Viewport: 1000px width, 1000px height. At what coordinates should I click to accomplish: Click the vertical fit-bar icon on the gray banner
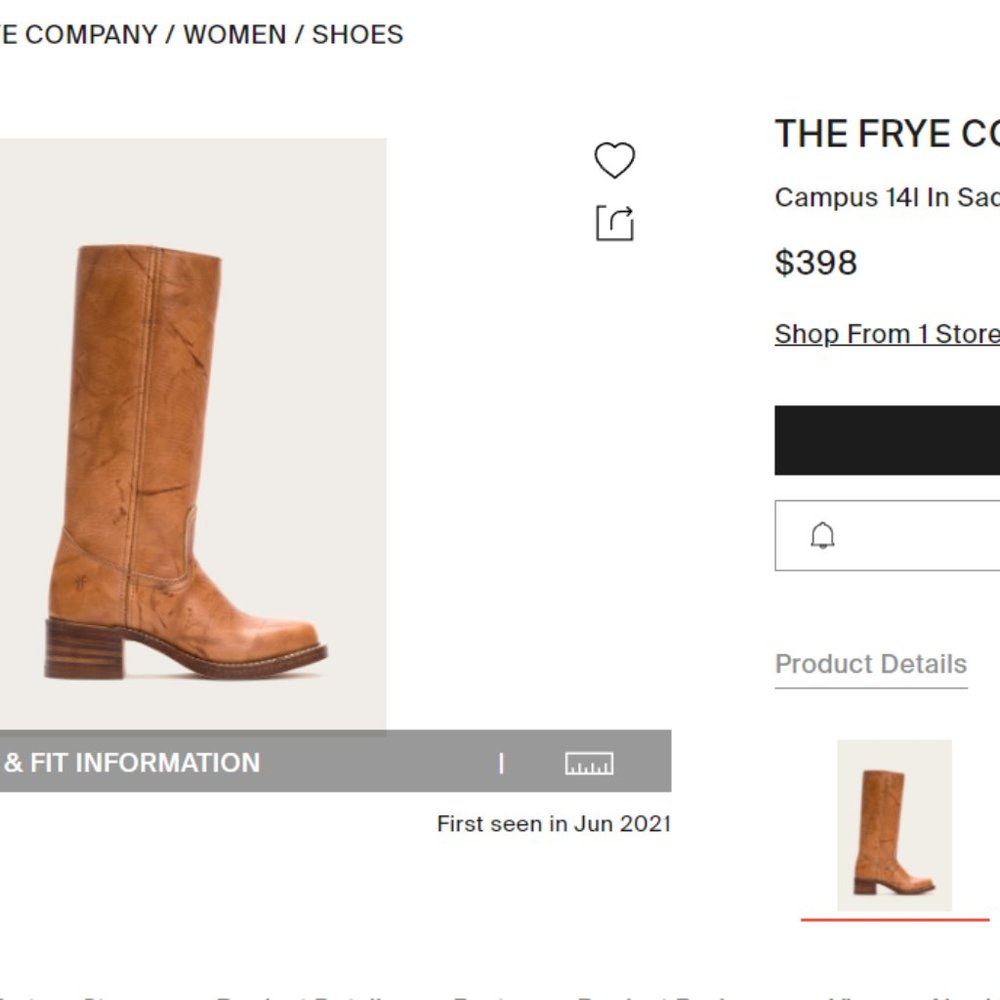point(502,761)
